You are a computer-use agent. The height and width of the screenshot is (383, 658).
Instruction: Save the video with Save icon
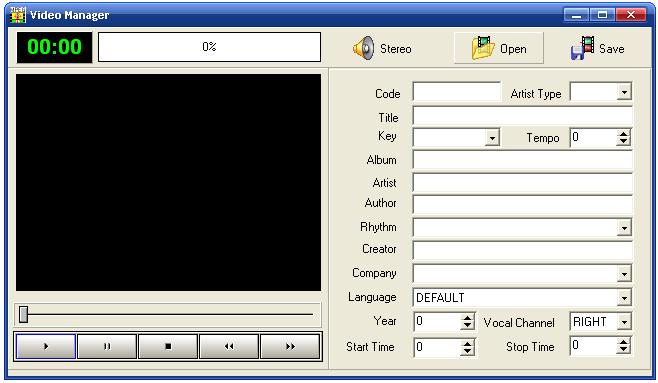coord(582,48)
